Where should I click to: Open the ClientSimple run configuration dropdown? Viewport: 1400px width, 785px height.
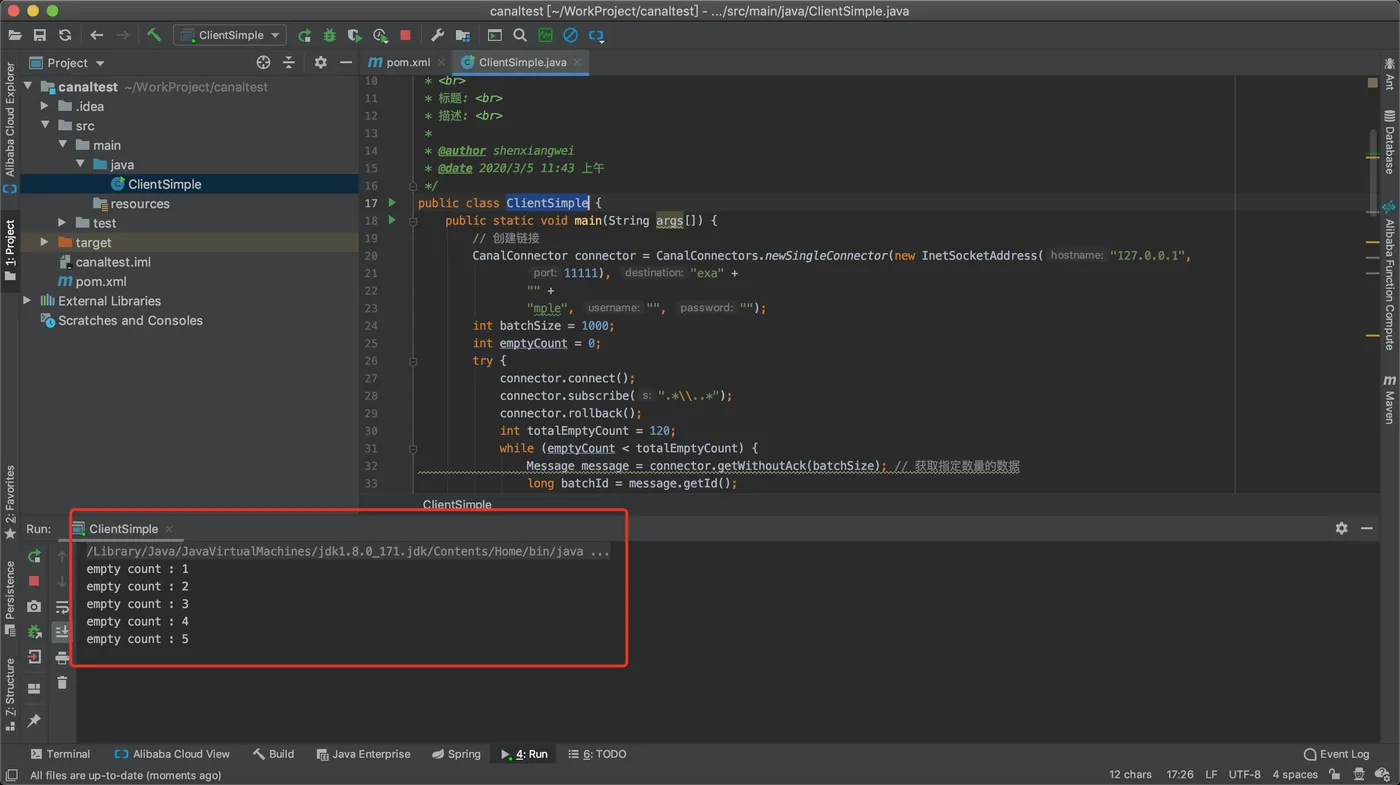click(x=229, y=35)
